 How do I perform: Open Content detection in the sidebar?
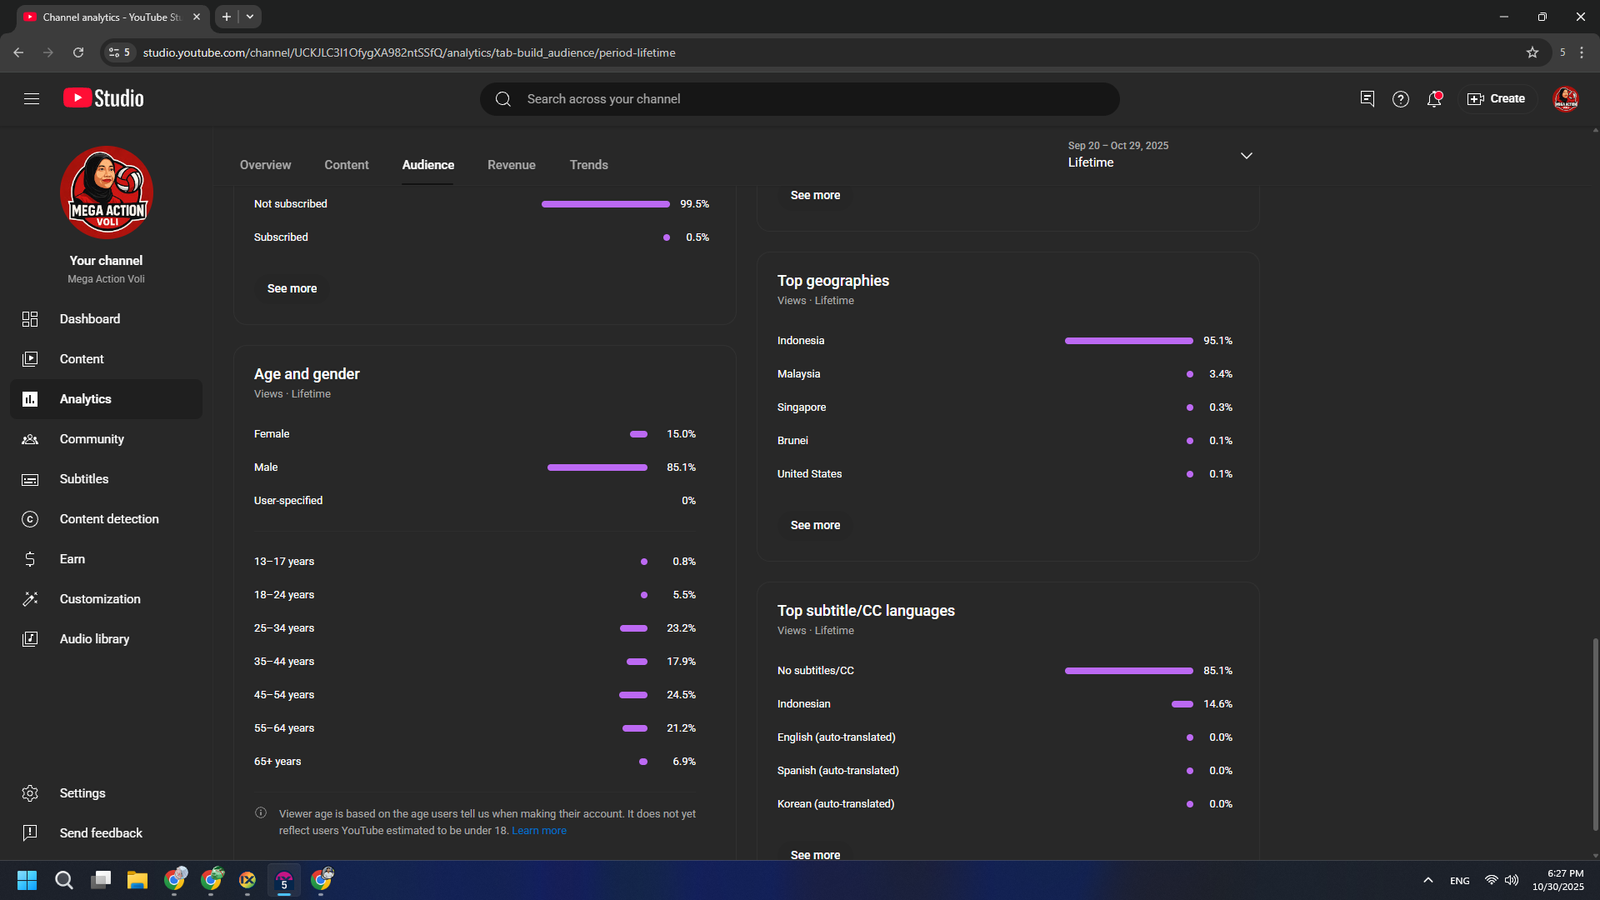pyautogui.click(x=109, y=519)
